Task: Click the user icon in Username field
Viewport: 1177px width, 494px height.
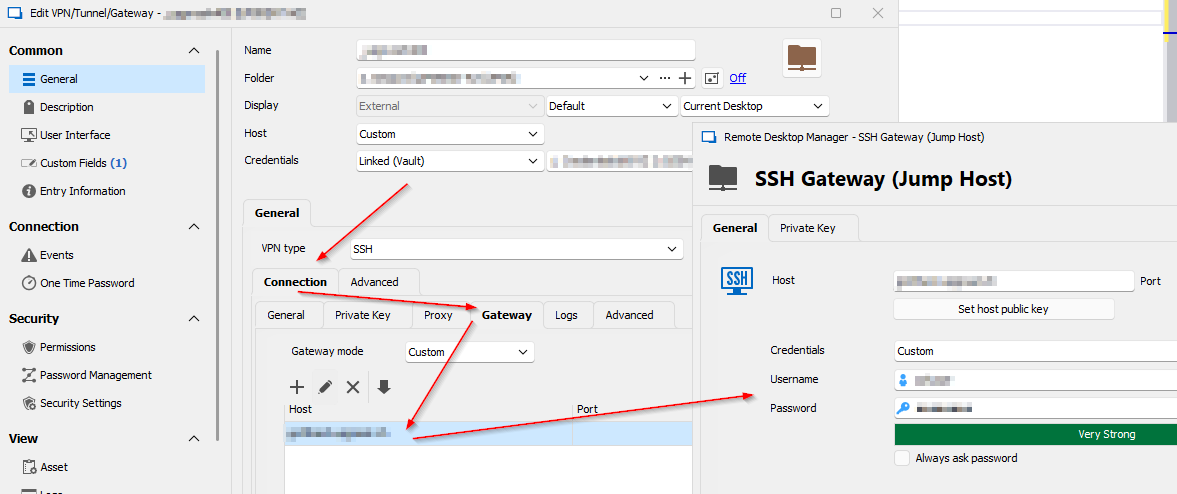Action: click(903, 380)
